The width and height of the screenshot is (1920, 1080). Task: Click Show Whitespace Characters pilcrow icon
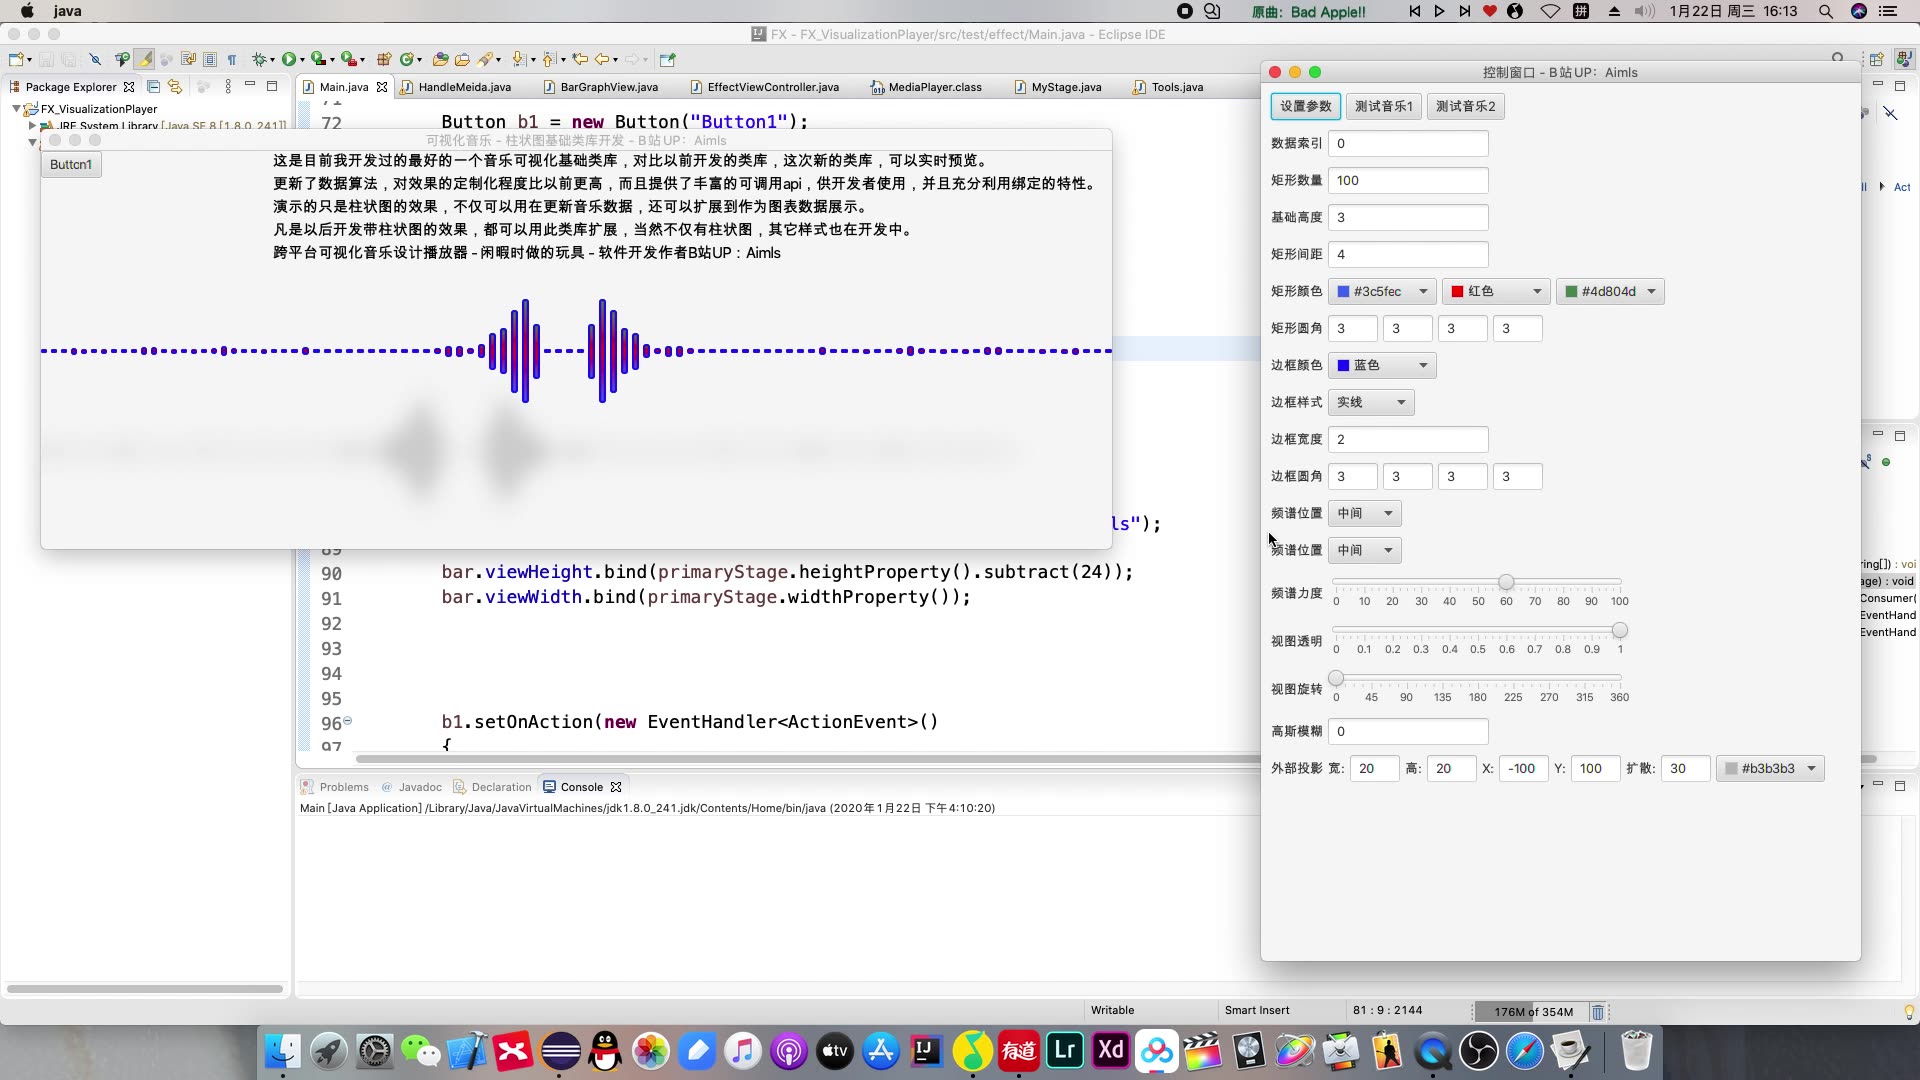click(232, 59)
